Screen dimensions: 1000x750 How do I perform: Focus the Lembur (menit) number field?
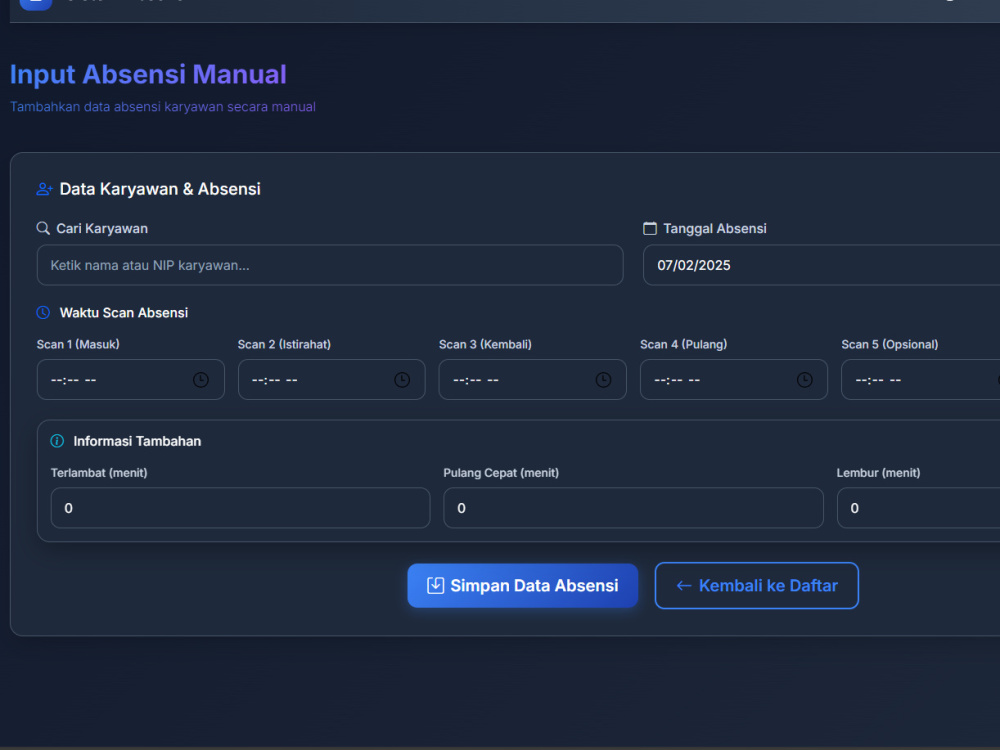[918, 508]
